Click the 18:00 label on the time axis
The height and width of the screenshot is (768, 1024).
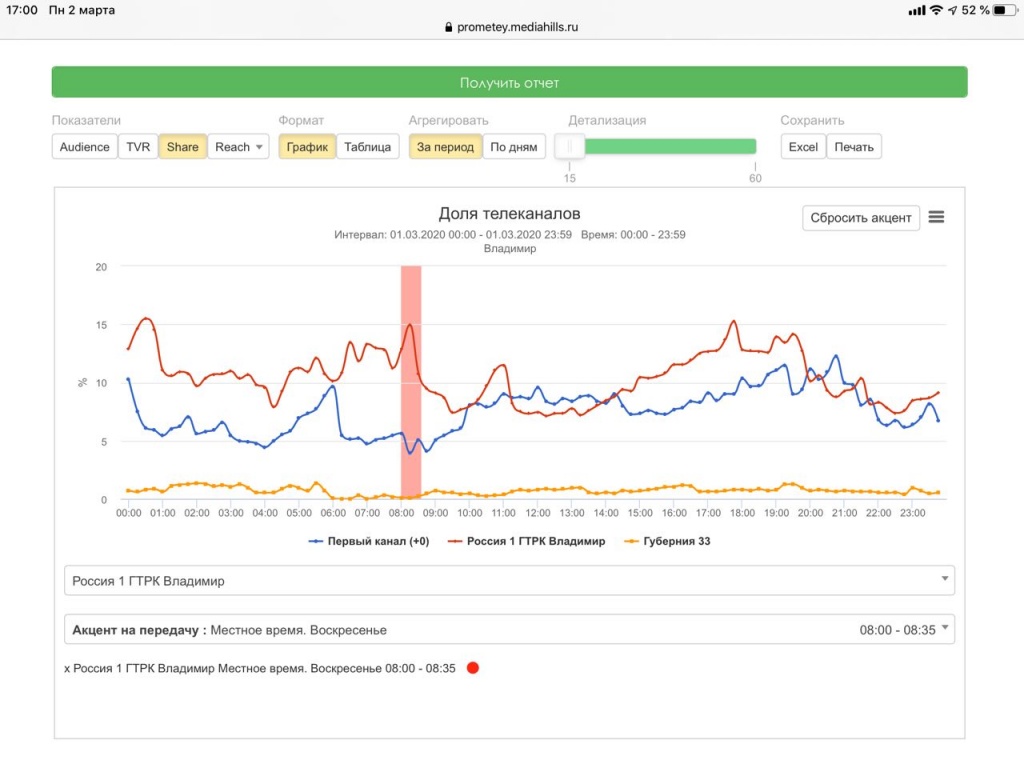(743, 513)
